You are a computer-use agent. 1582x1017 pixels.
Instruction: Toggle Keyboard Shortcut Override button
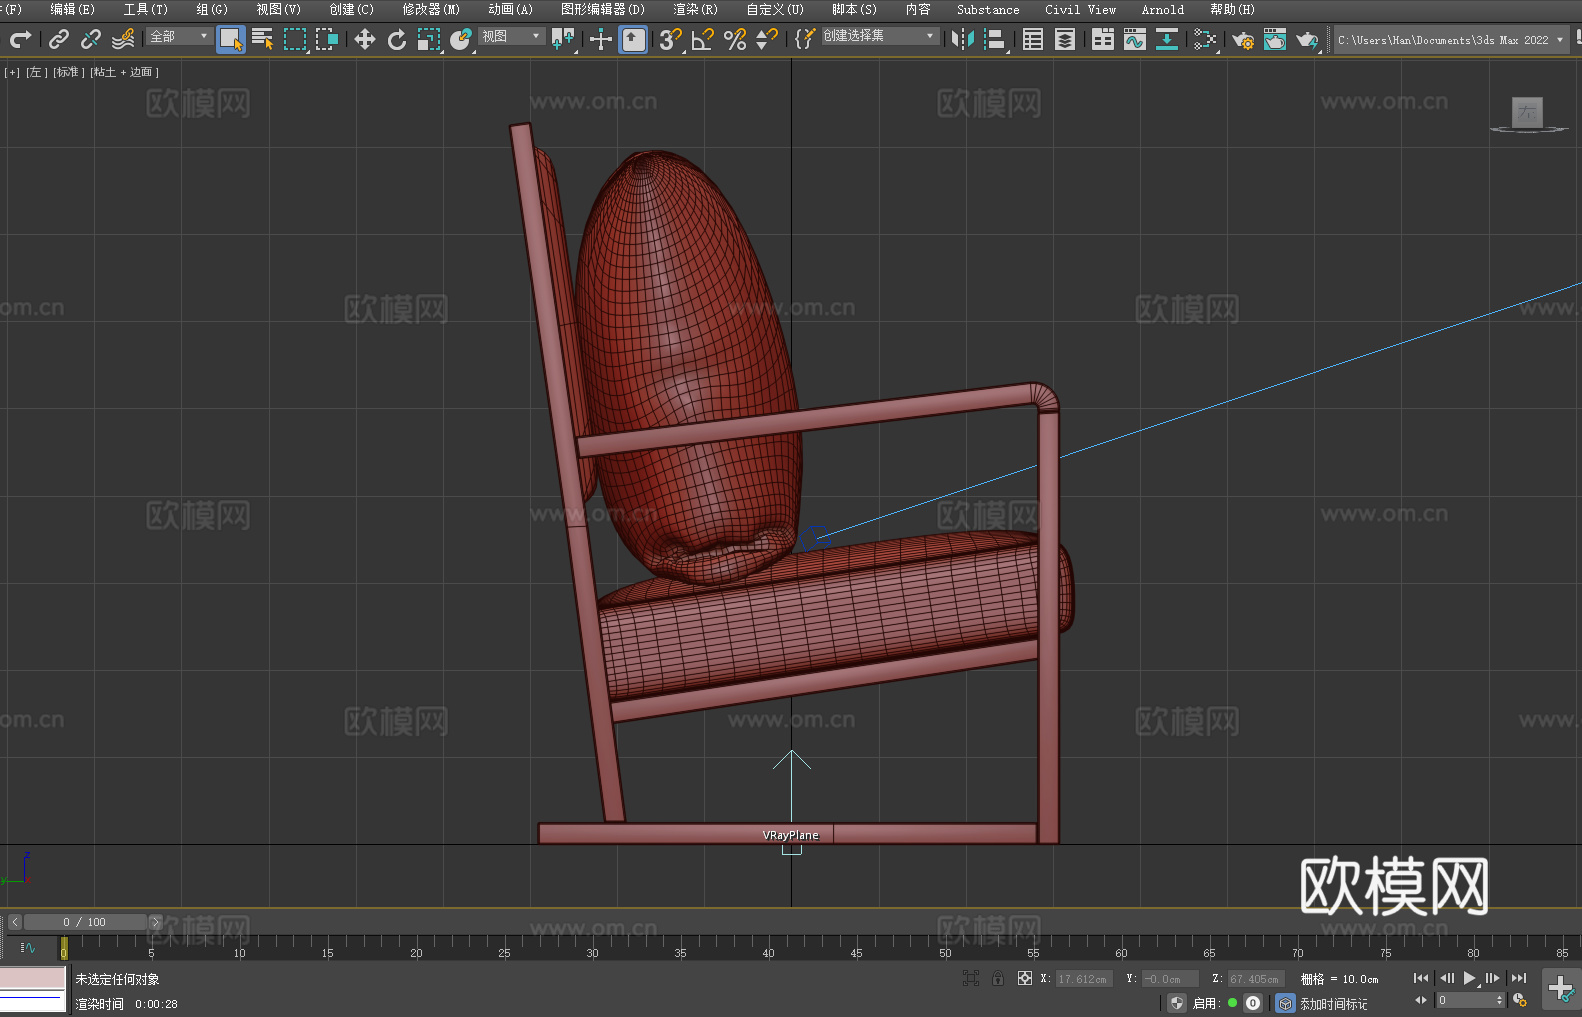click(634, 39)
